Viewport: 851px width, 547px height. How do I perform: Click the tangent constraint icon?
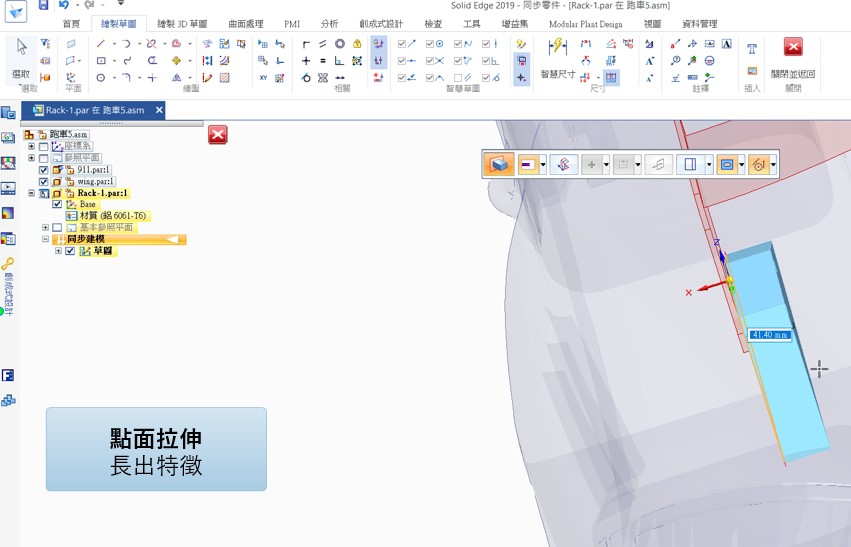306,78
